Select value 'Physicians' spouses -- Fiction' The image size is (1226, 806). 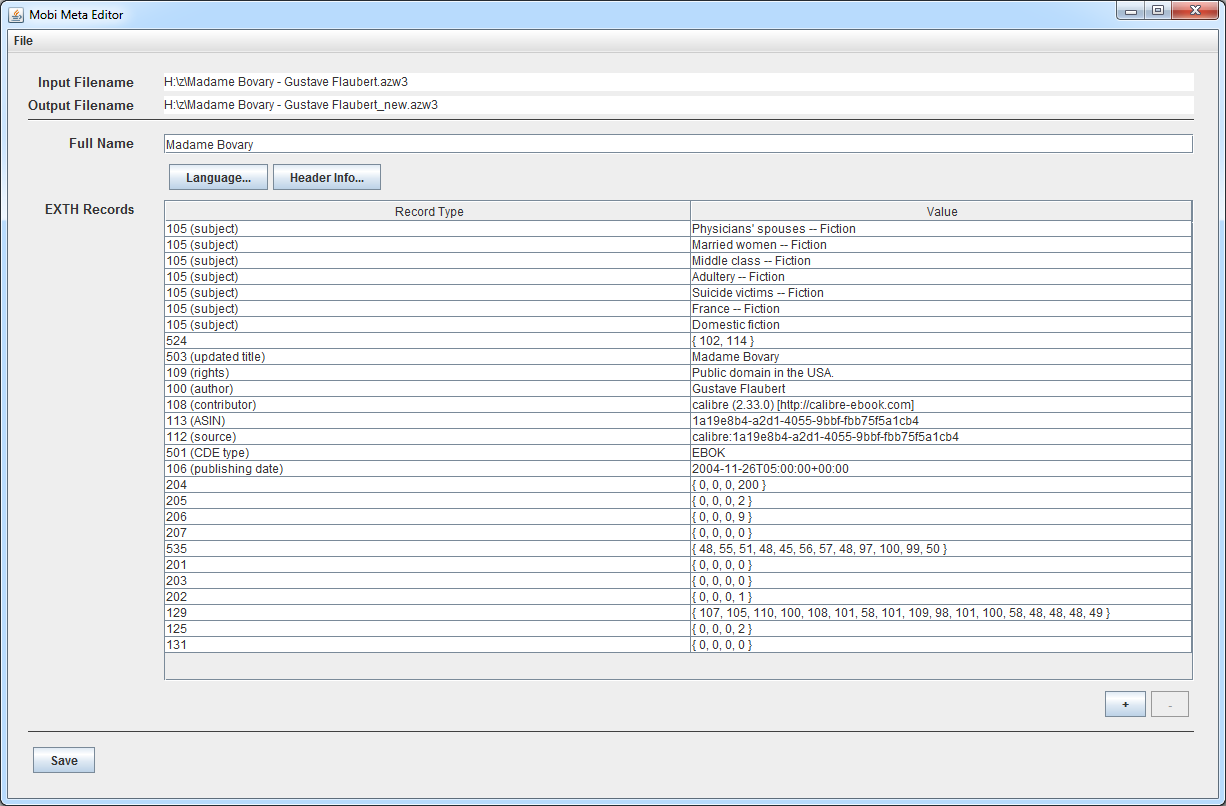click(941, 229)
